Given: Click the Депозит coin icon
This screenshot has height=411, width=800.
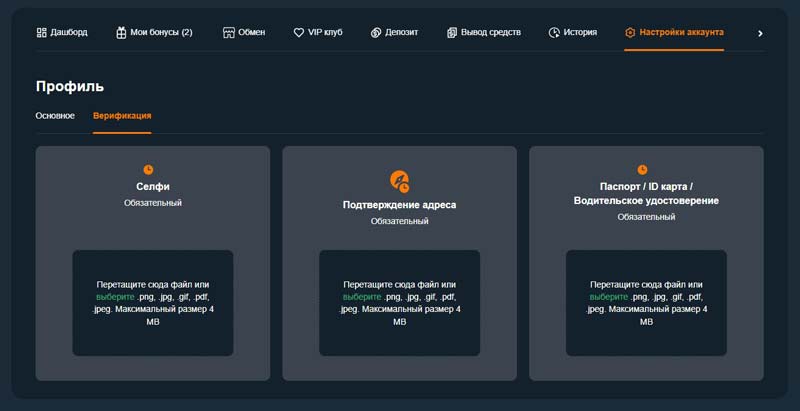Looking at the screenshot, I should tap(376, 33).
